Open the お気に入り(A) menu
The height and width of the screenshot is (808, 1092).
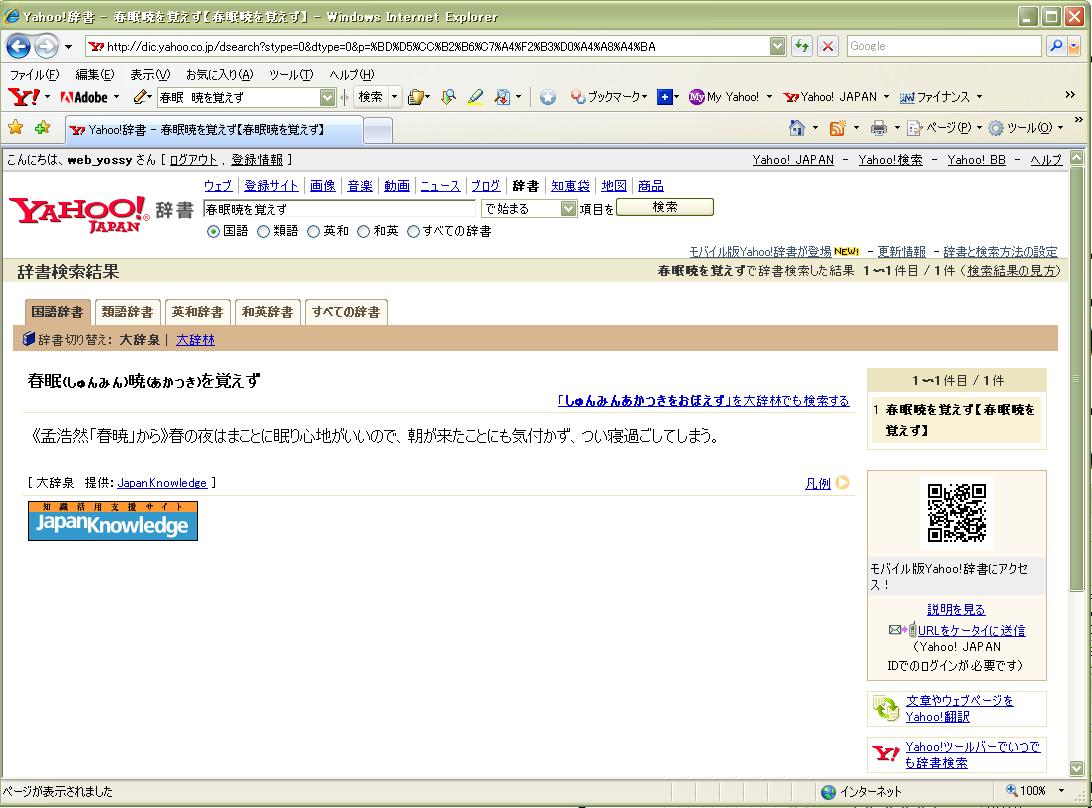(219, 75)
